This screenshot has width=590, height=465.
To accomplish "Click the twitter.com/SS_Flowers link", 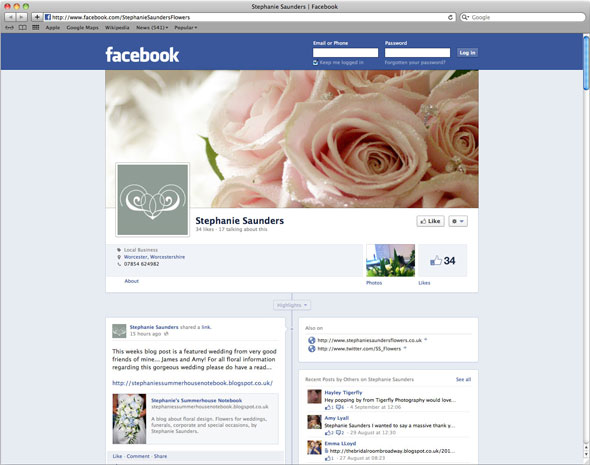I will coord(359,349).
